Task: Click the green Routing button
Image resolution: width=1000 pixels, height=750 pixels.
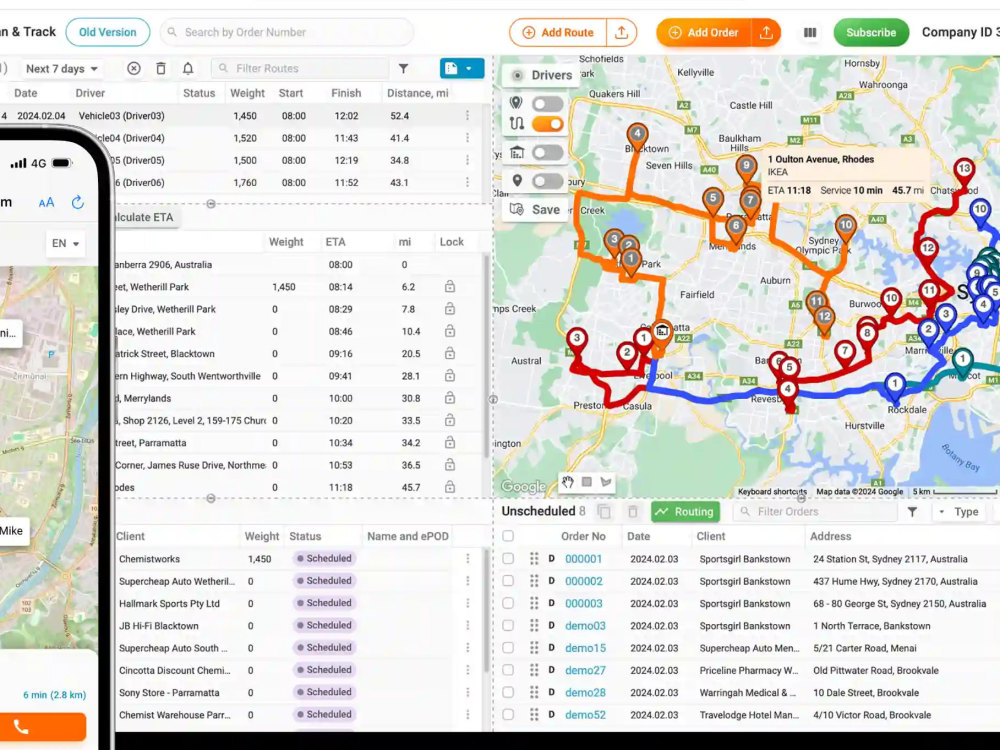Action: (x=685, y=511)
